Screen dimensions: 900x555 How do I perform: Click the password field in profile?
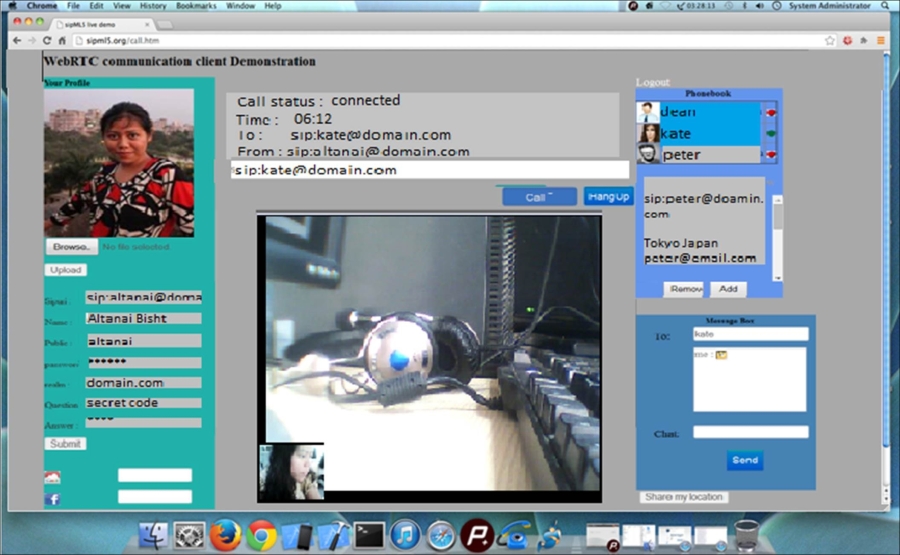pos(143,362)
